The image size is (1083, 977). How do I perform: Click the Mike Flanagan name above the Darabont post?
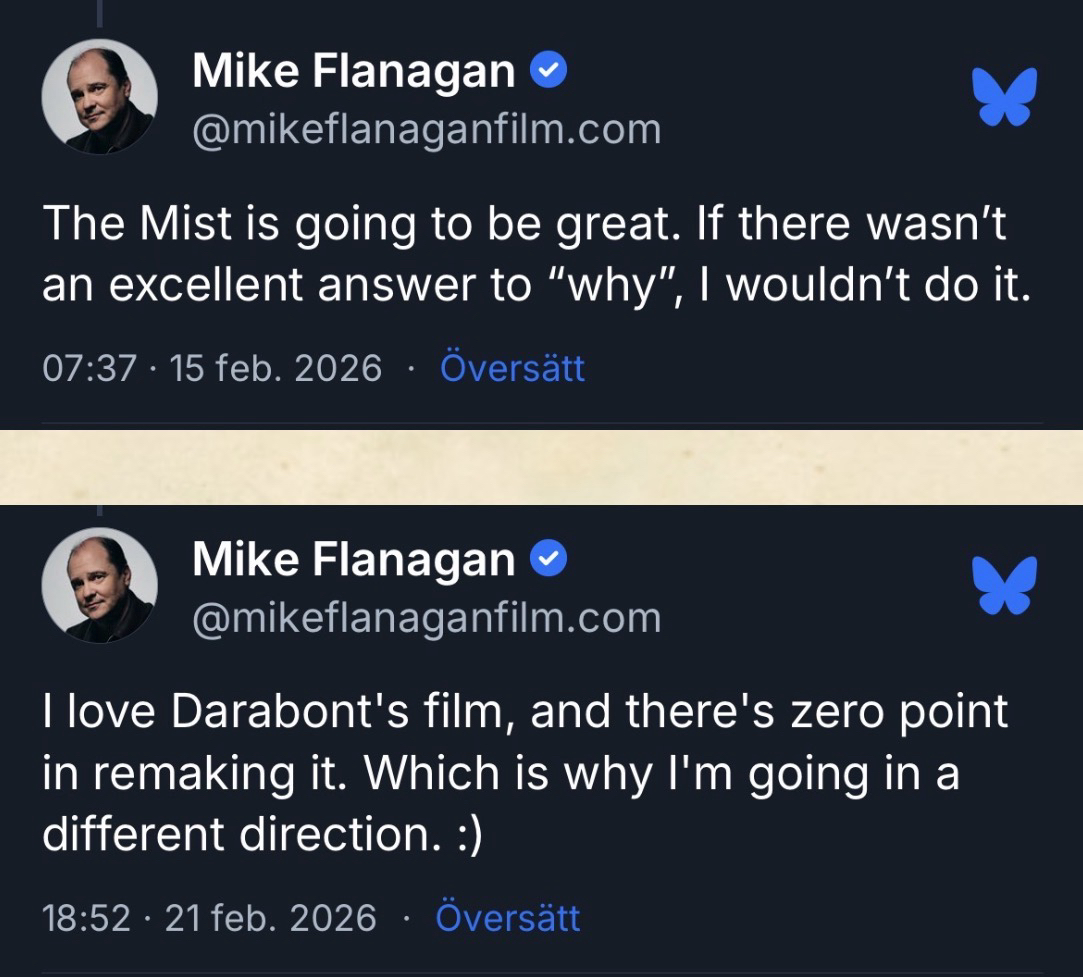tap(352, 559)
